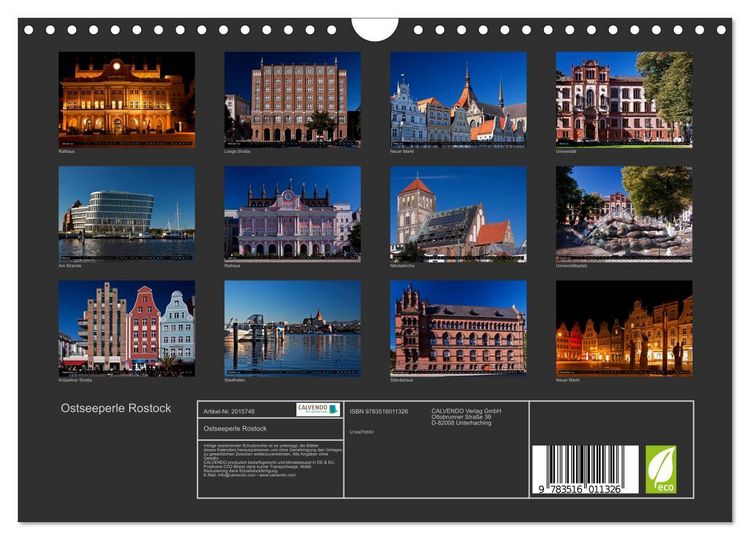Click the large 'Ostseeperle Rostock' title at the left
Screen dimensions: 750x540
[x=116, y=408]
